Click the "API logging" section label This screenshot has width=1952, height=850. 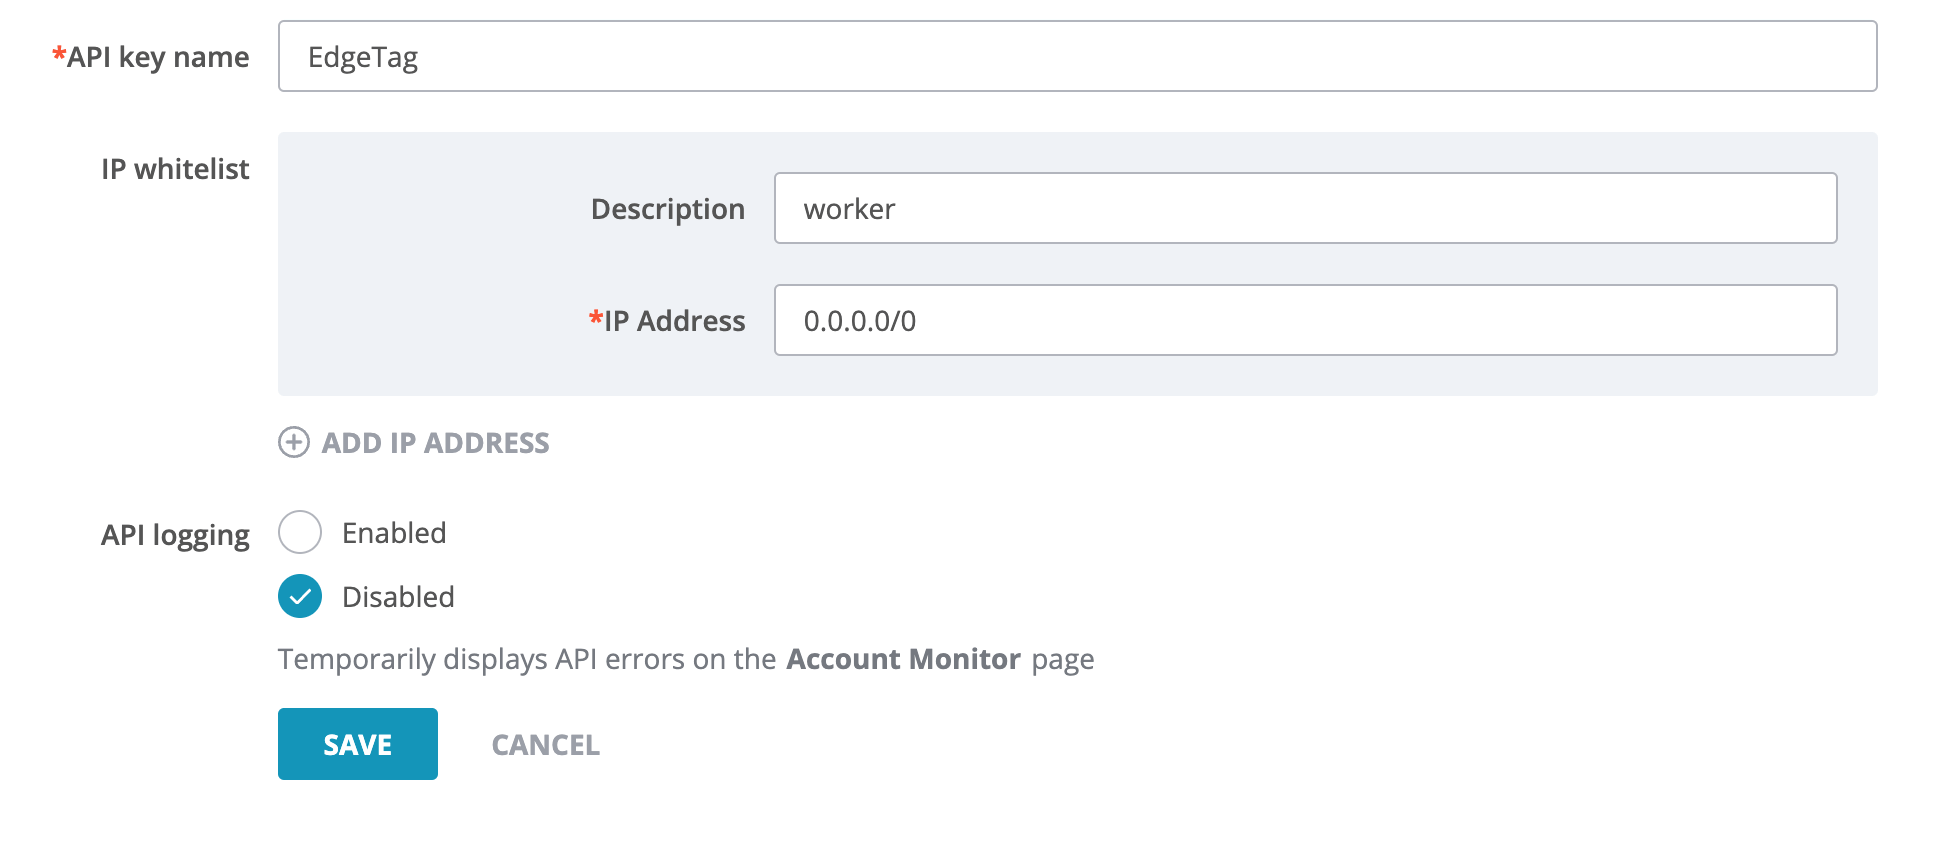[x=175, y=535]
